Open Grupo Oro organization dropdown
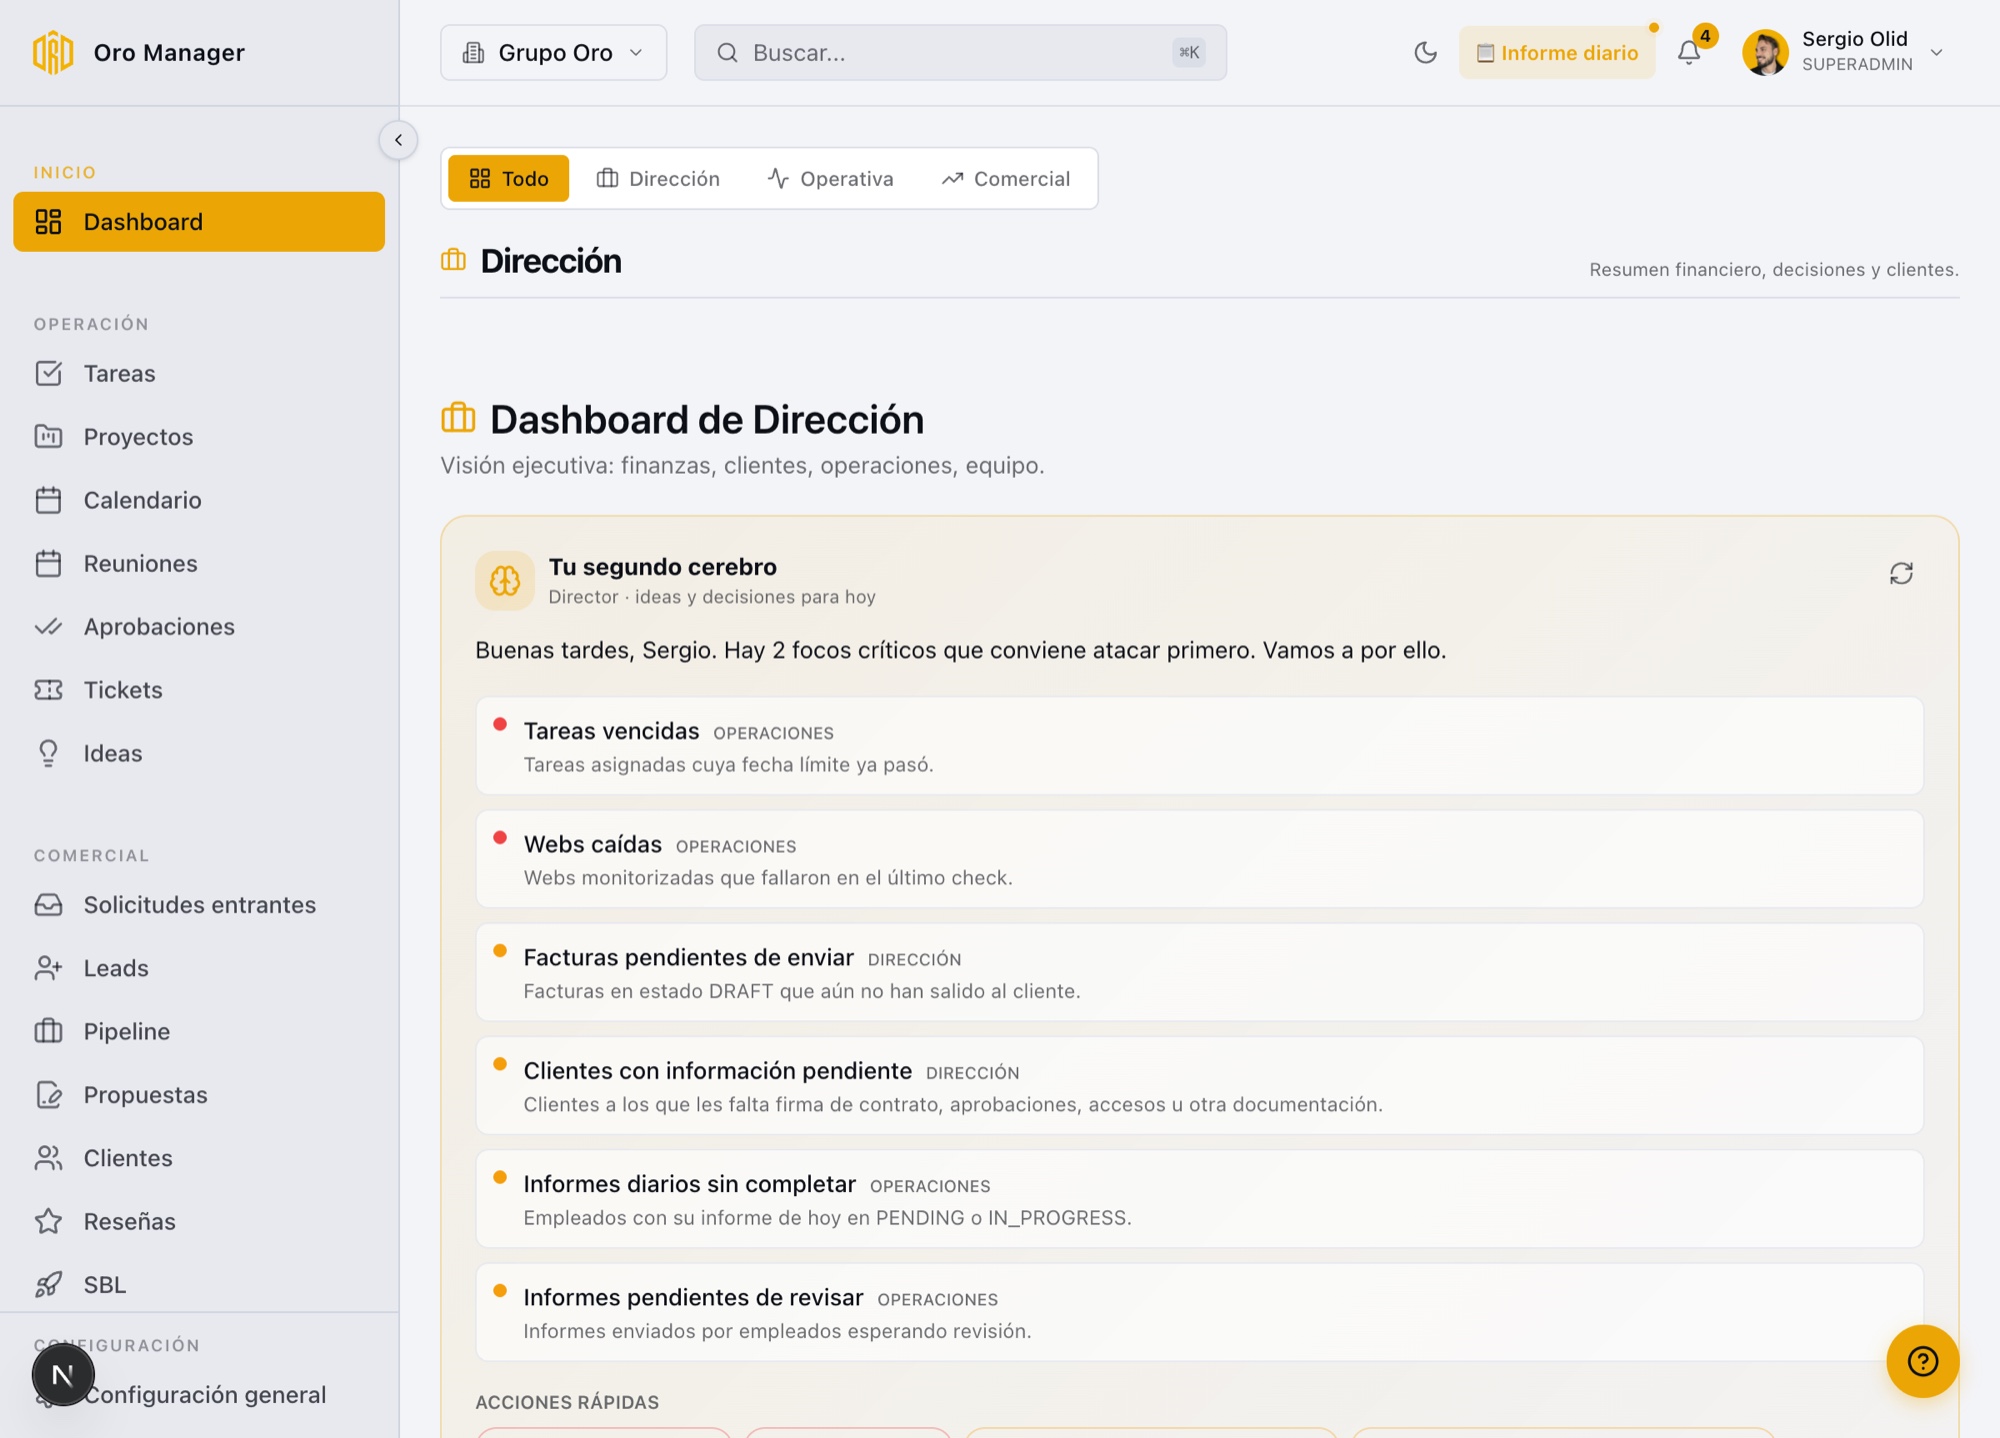This screenshot has width=2000, height=1438. [553, 52]
